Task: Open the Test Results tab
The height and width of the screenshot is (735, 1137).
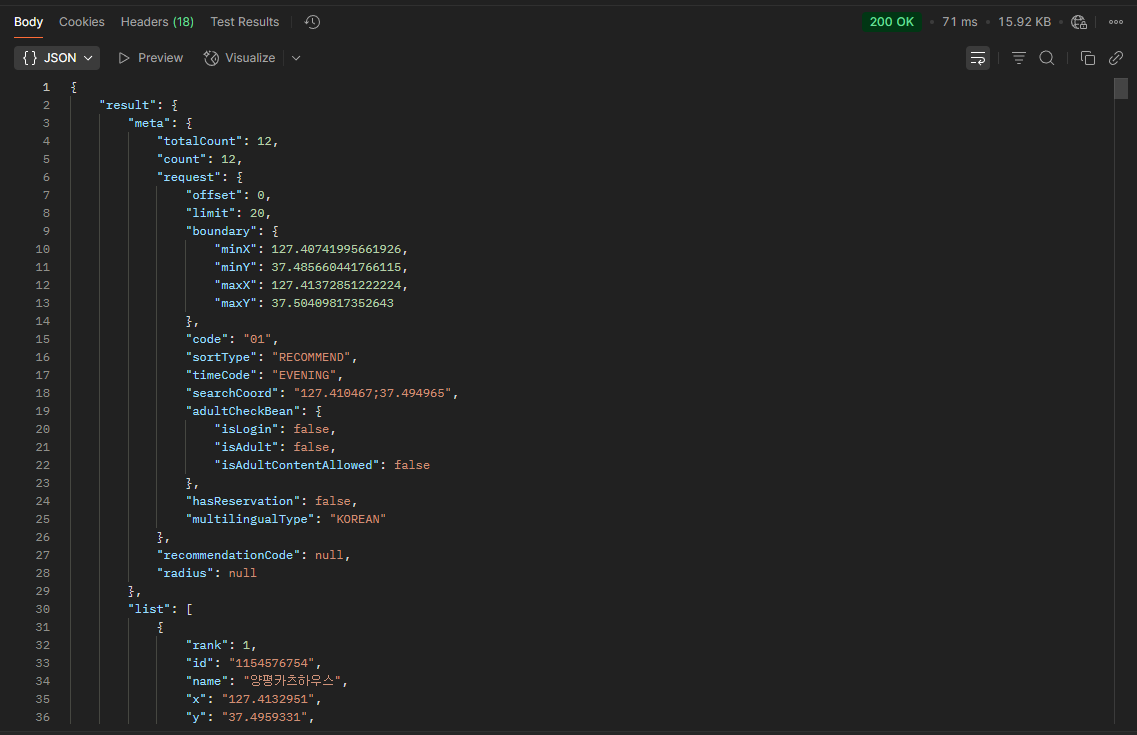Action: [244, 22]
